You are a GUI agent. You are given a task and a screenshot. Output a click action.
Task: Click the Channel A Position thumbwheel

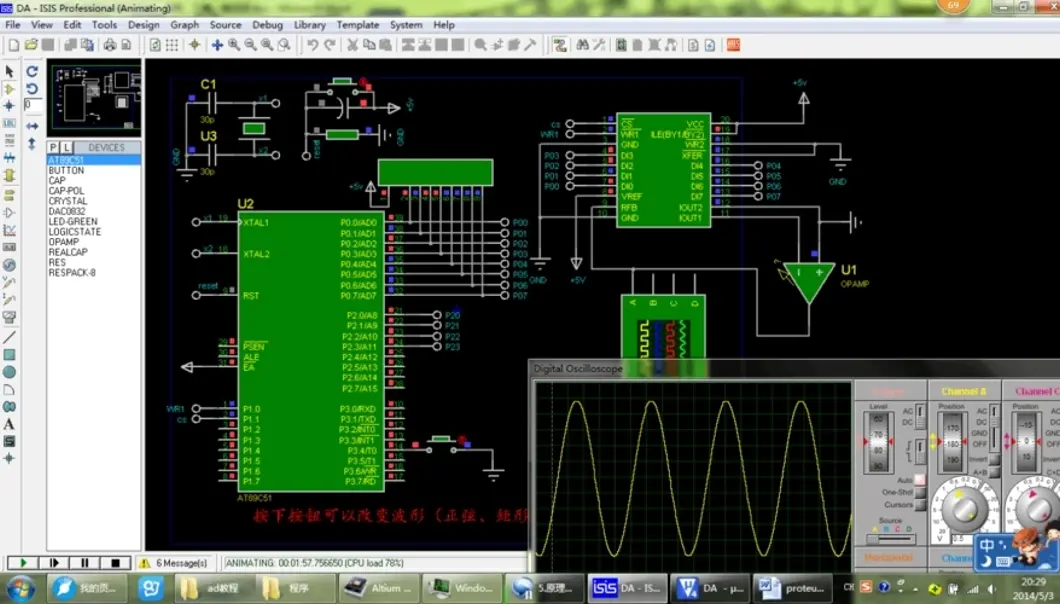point(952,442)
